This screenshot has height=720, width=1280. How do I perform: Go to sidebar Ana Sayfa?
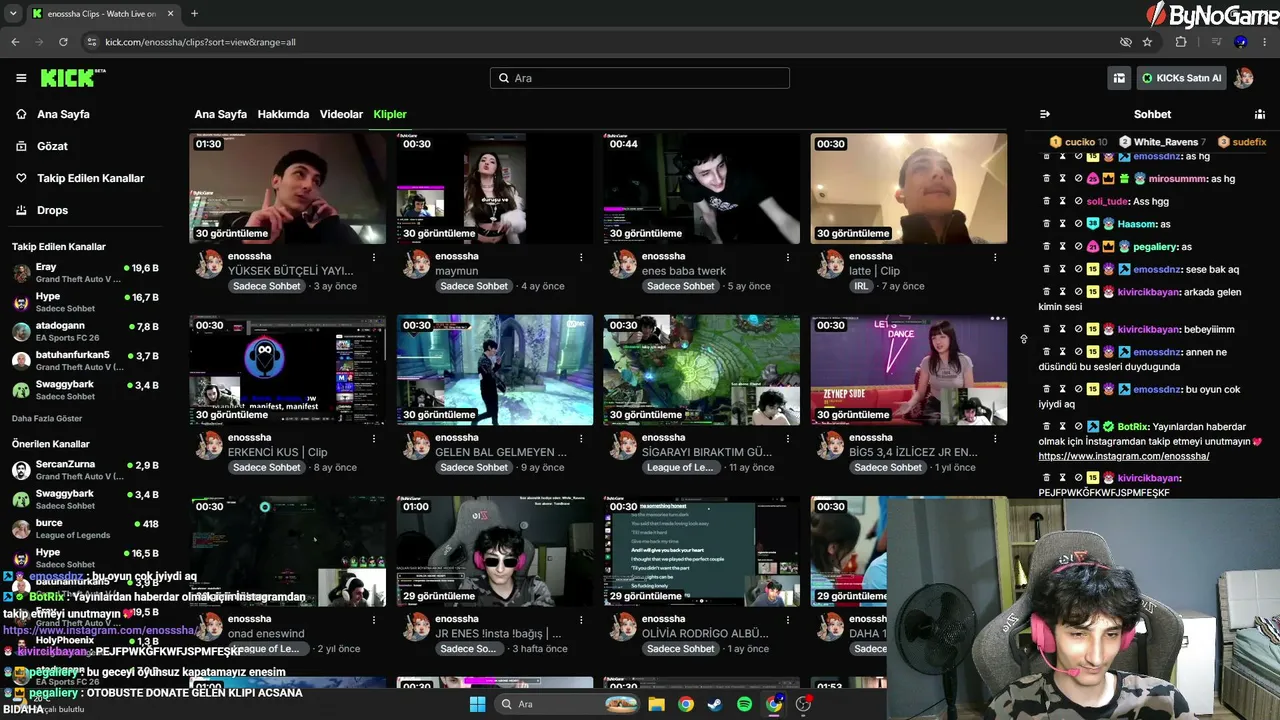point(63,114)
